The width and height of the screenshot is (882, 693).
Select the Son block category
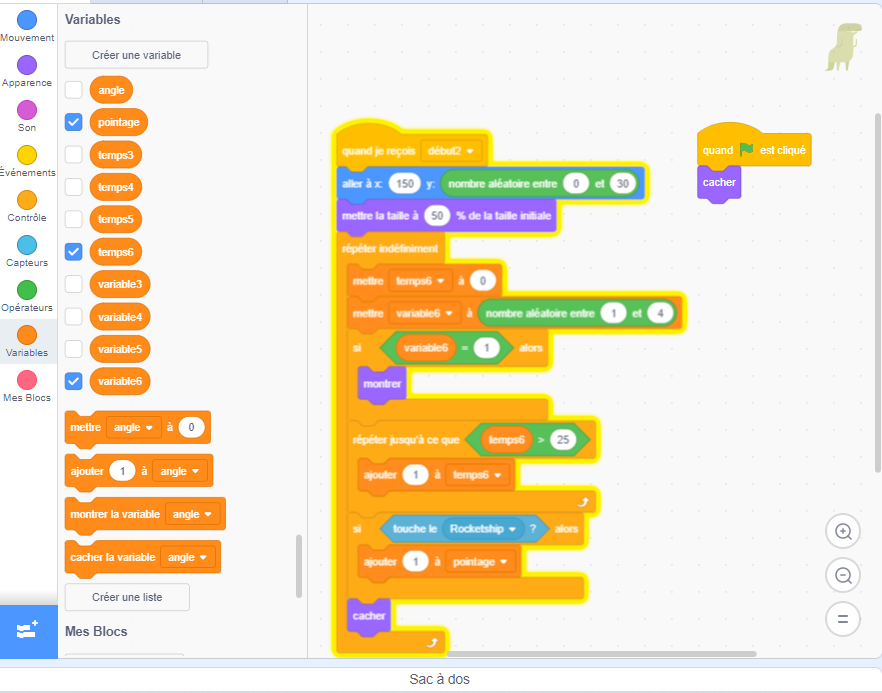click(27, 116)
